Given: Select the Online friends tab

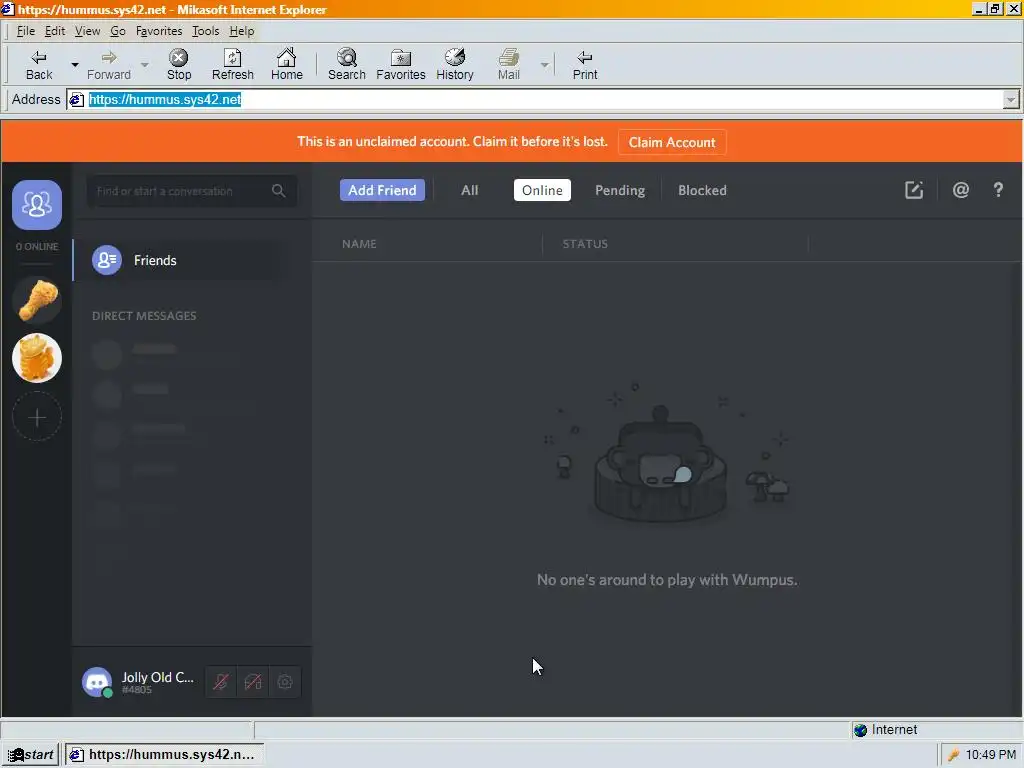Looking at the screenshot, I should click(x=542, y=190).
